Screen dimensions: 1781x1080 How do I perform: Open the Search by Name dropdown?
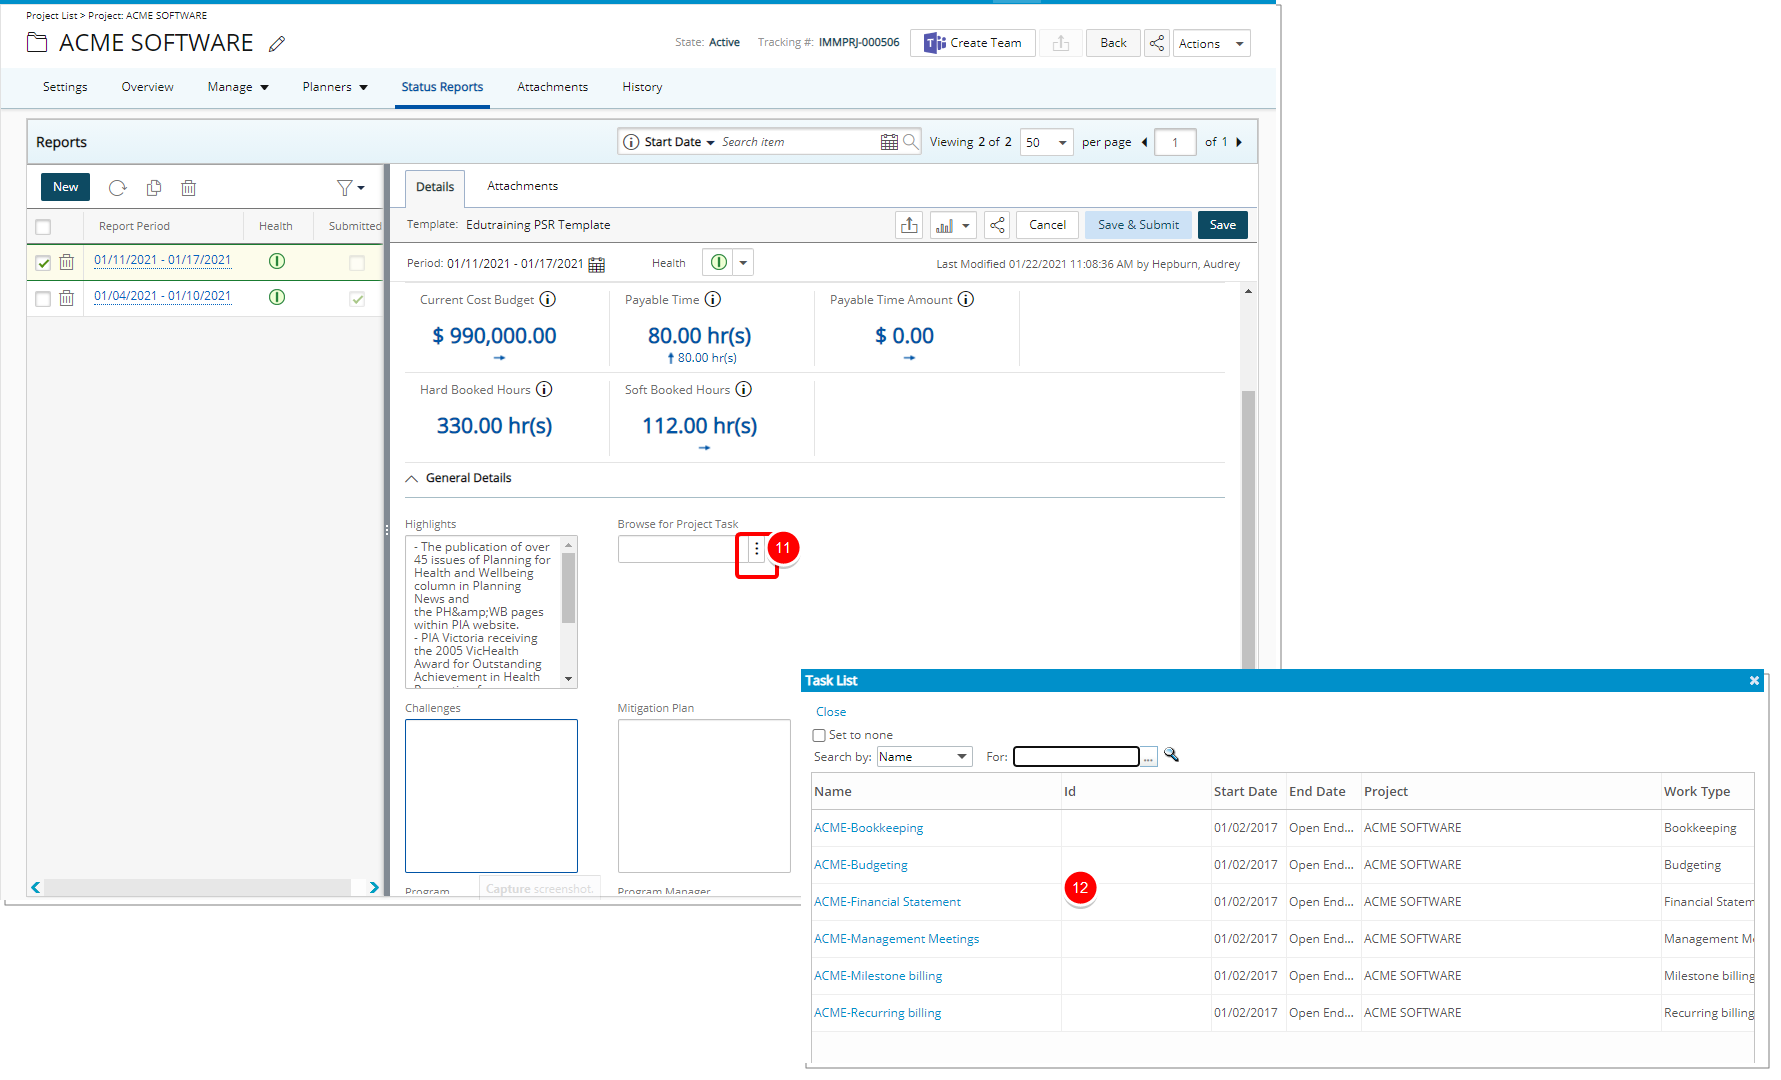pos(925,757)
